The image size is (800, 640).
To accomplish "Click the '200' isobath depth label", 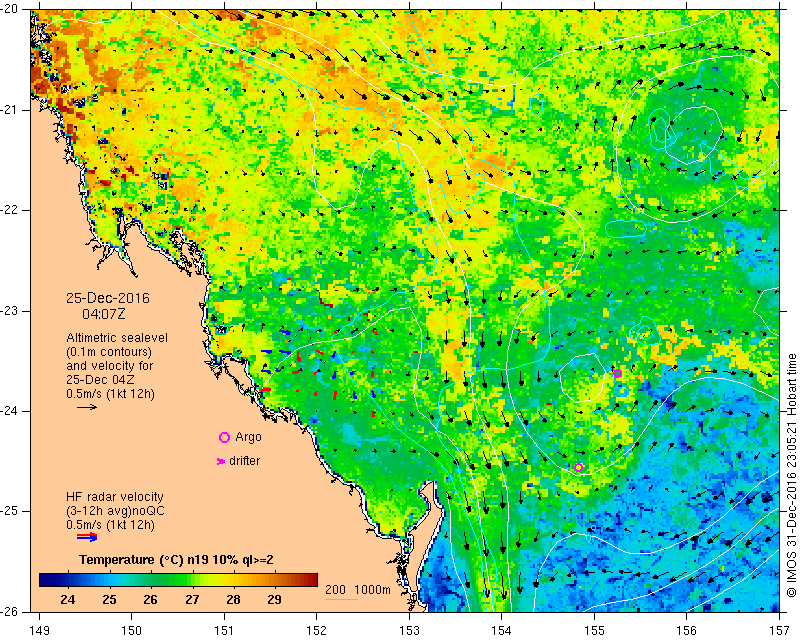I will click(x=336, y=590).
